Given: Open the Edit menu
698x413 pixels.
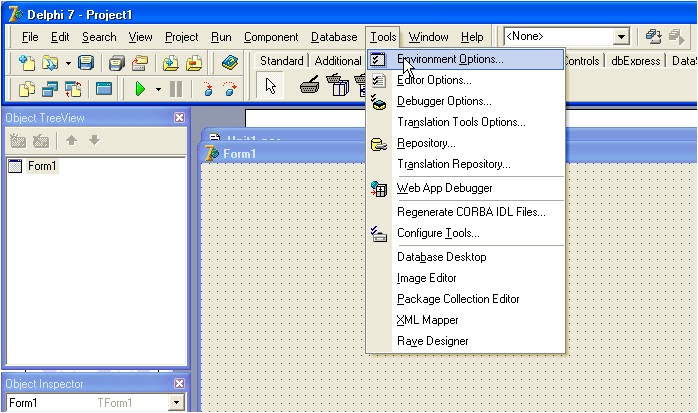Looking at the screenshot, I should pyautogui.click(x=60, y=37).
